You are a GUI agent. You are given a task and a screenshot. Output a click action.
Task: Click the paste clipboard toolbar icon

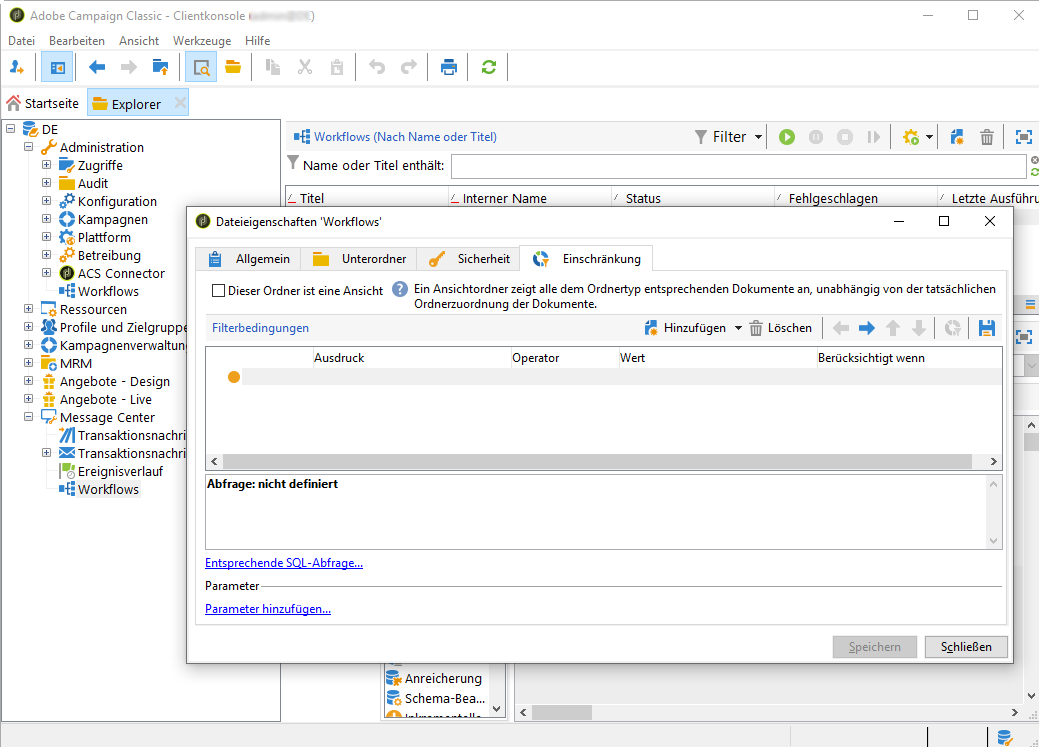(337, 67)
